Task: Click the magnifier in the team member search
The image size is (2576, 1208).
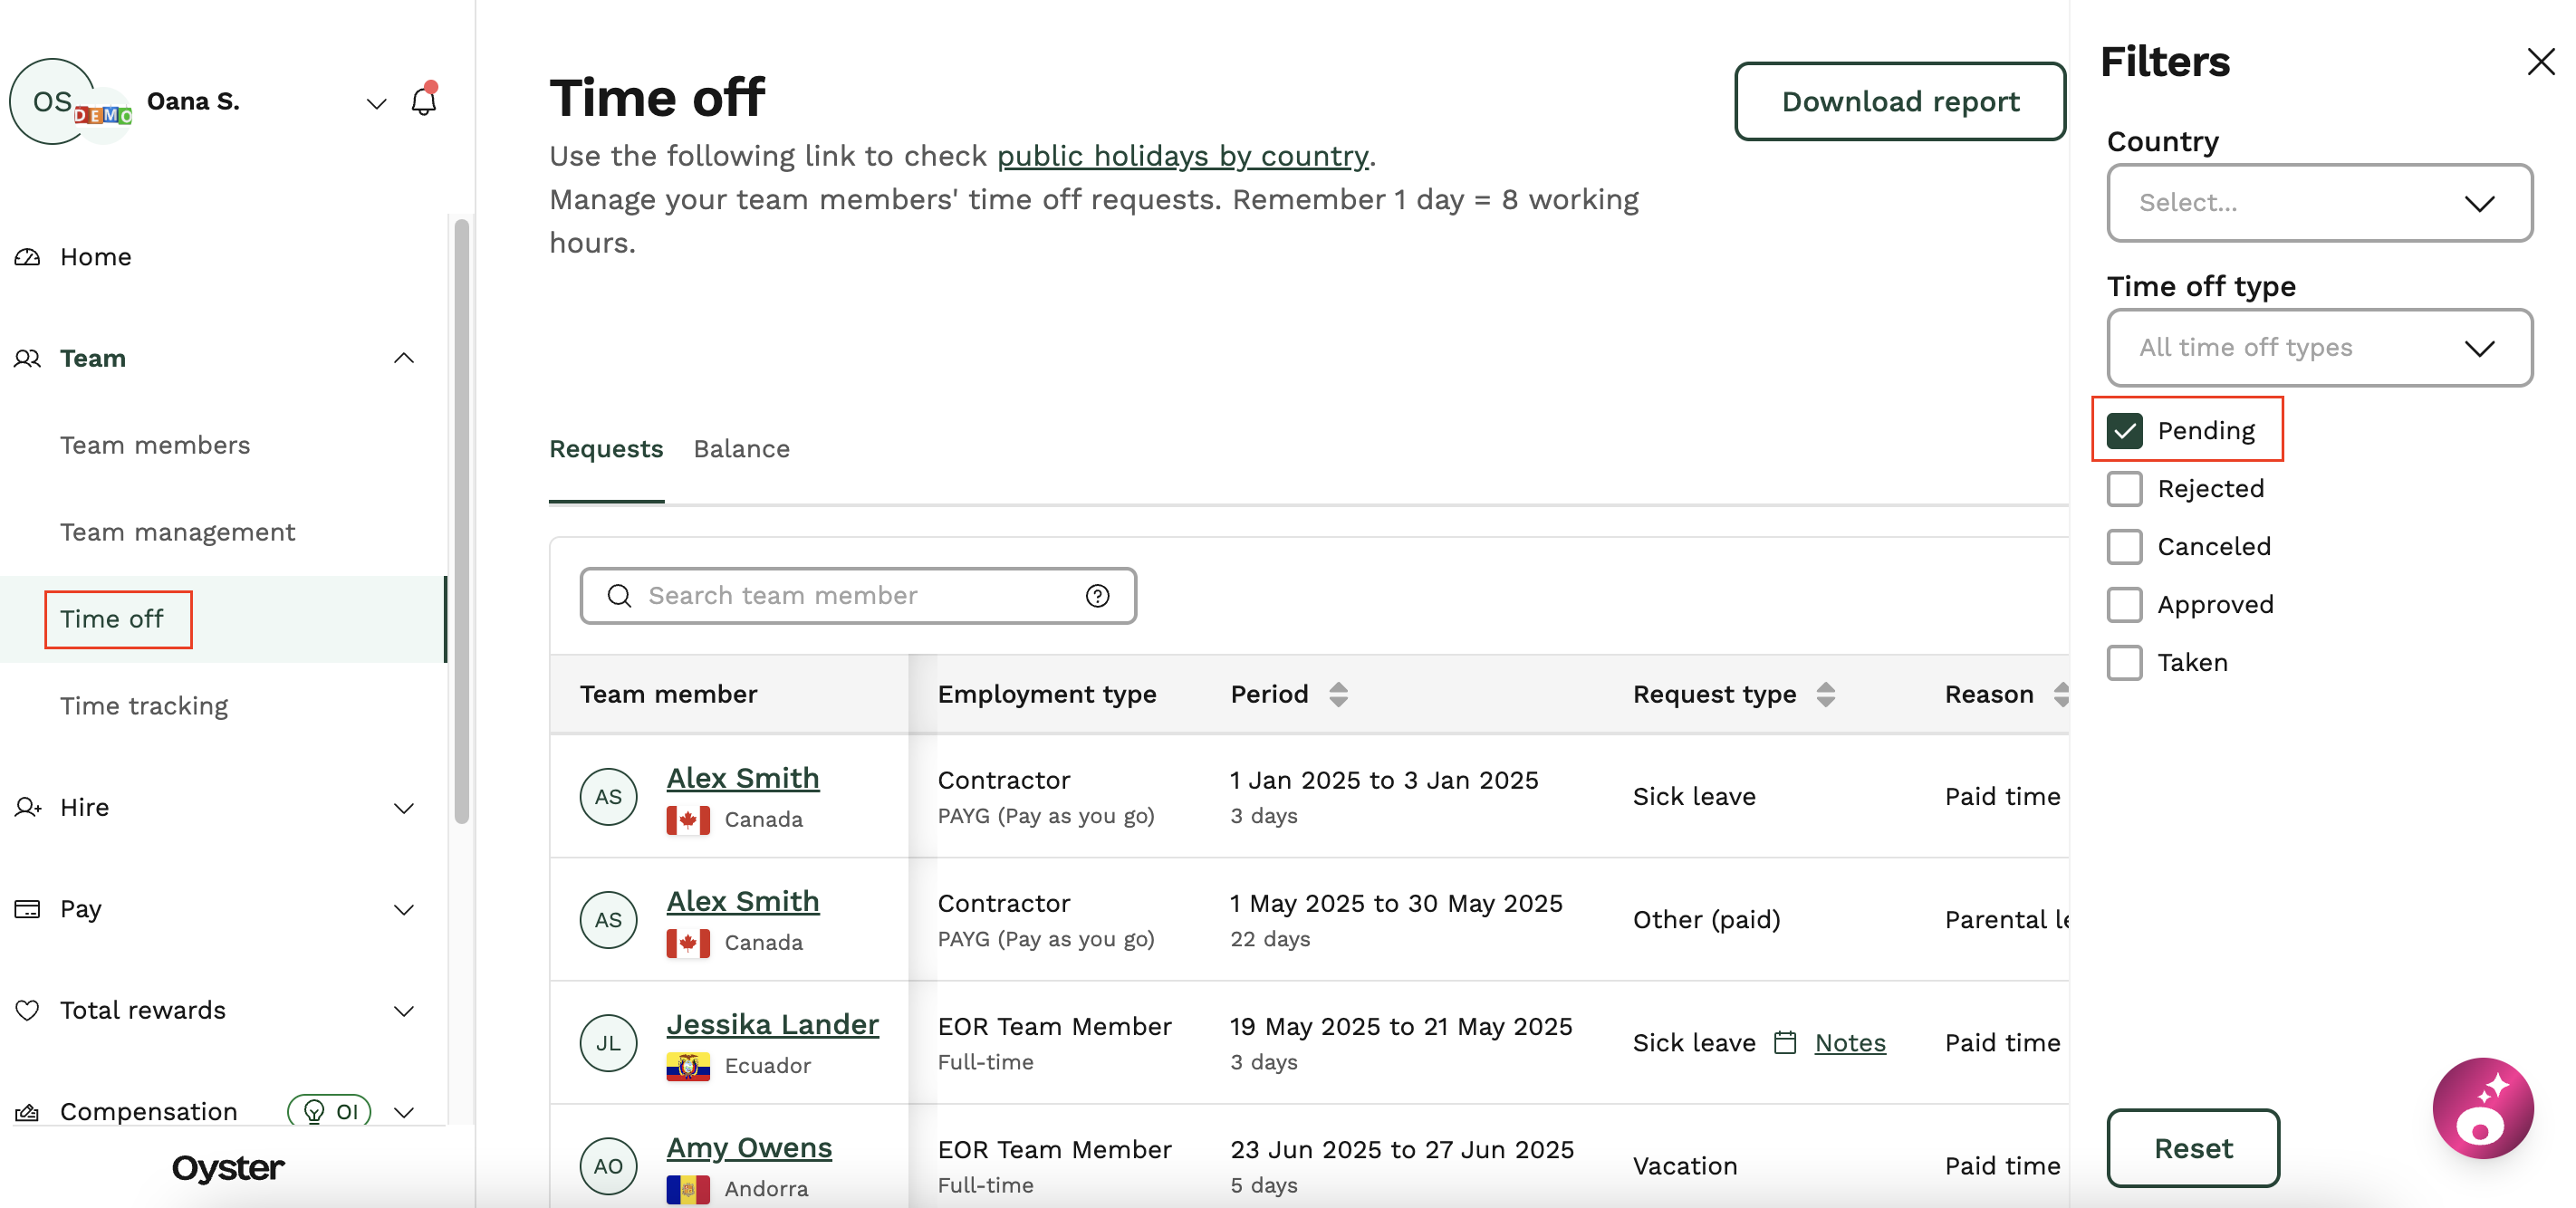Action: point(620,595)
